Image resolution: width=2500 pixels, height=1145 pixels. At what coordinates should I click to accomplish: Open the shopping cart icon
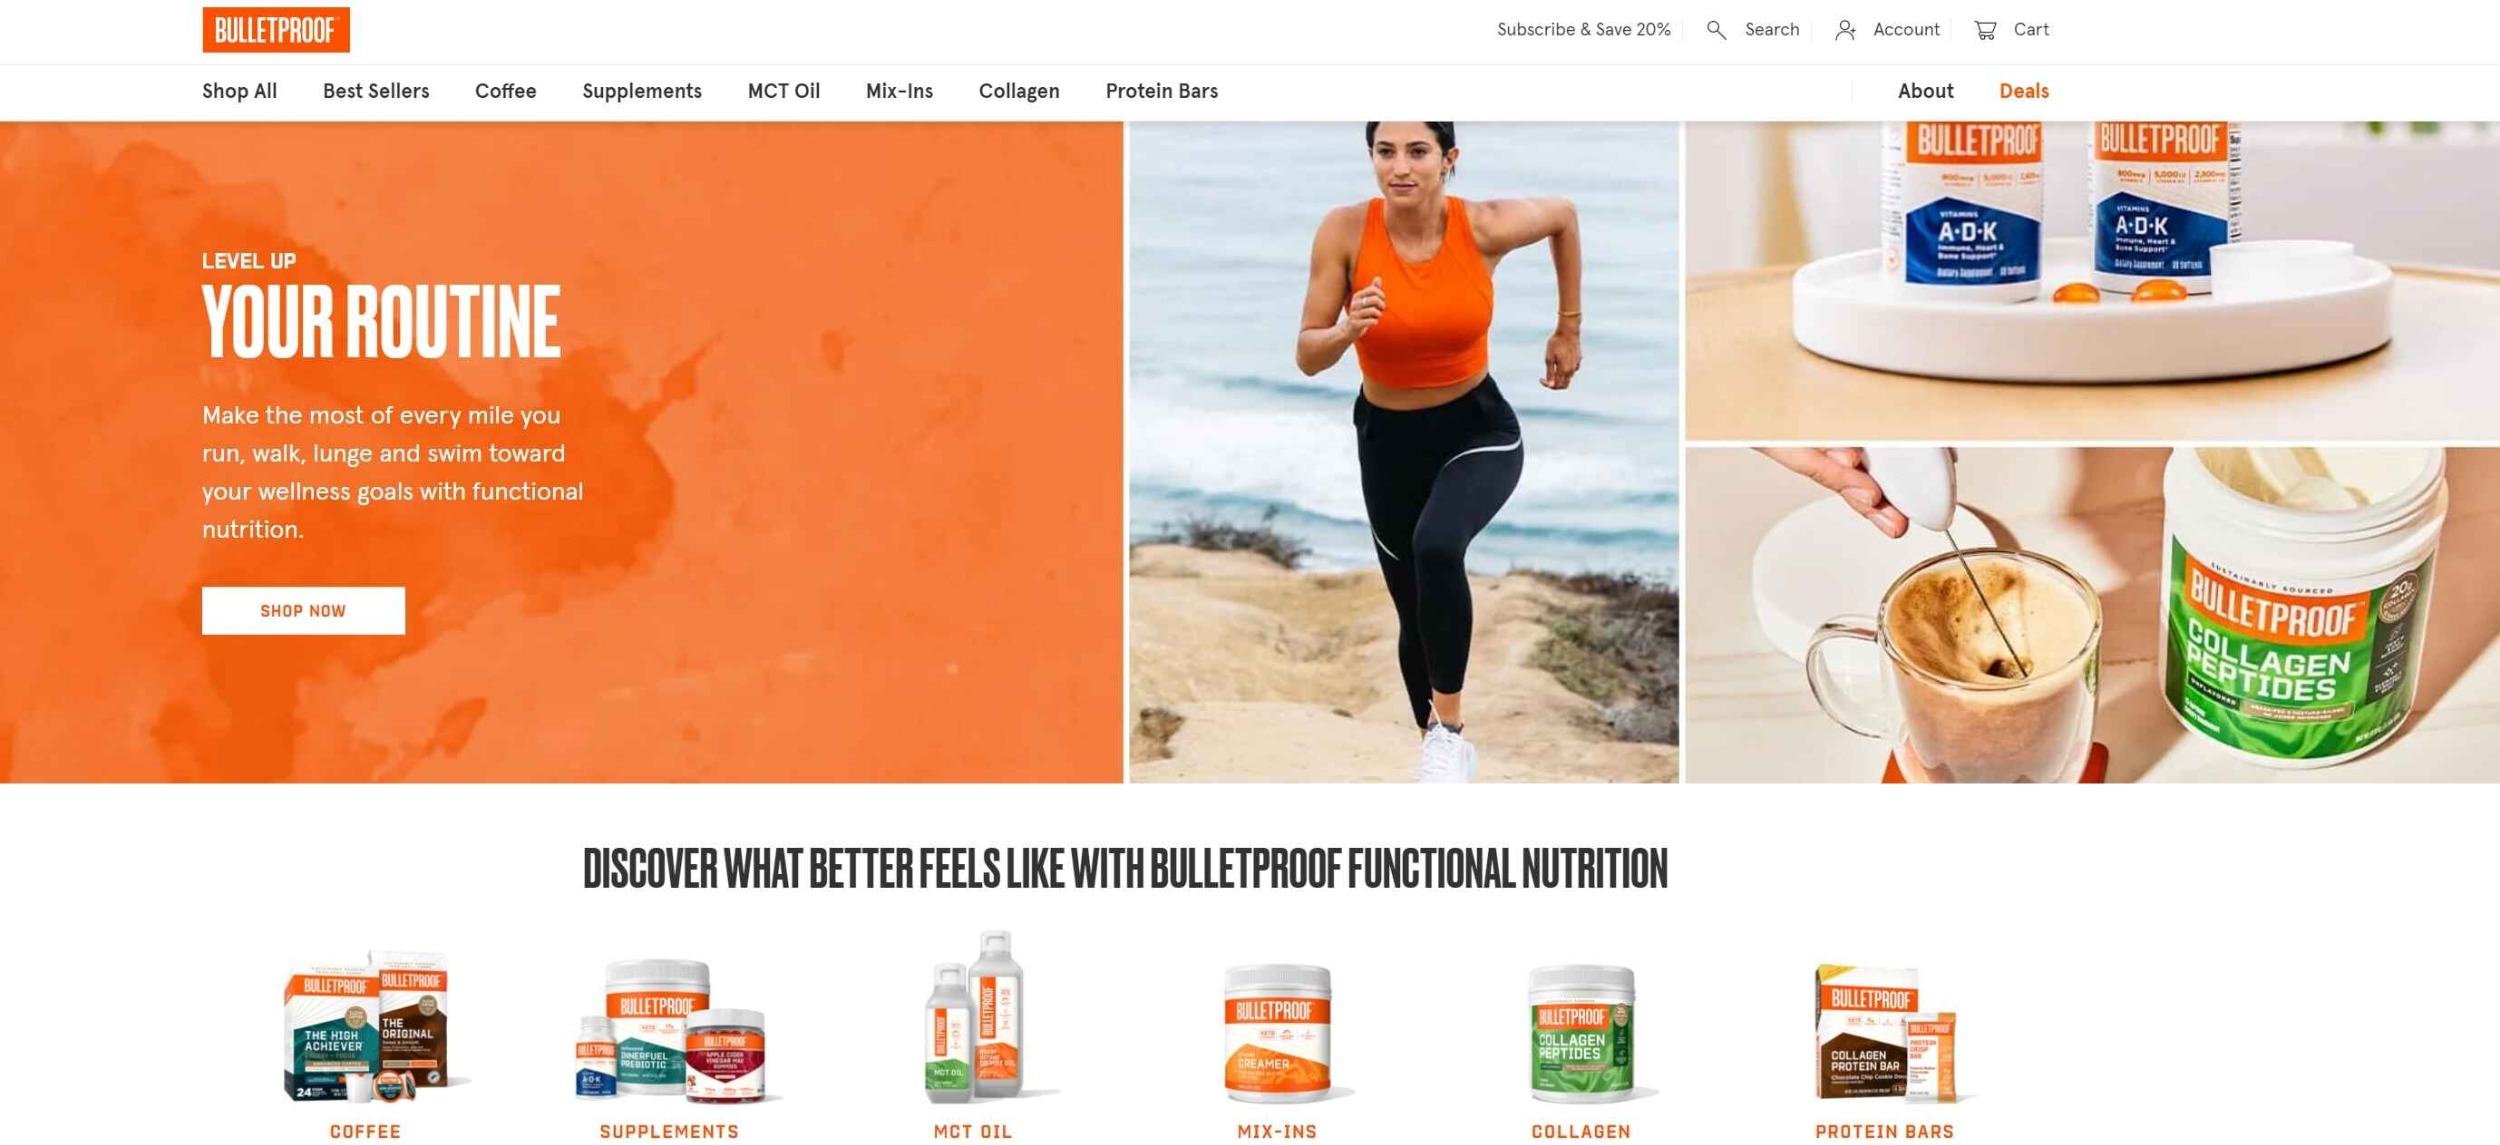coord(1985,30)
